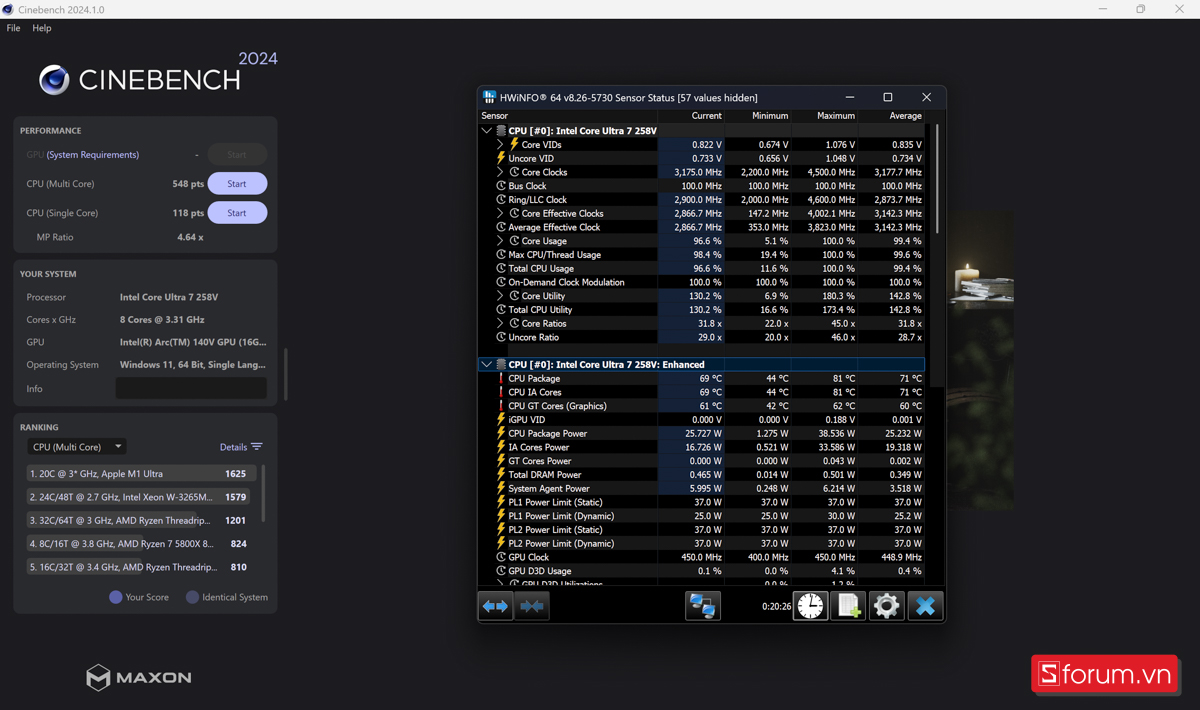Expand the Core Usage row
Image resolution: width=1200 pixels, height=710 pixels.
click(x=500, y=241)
